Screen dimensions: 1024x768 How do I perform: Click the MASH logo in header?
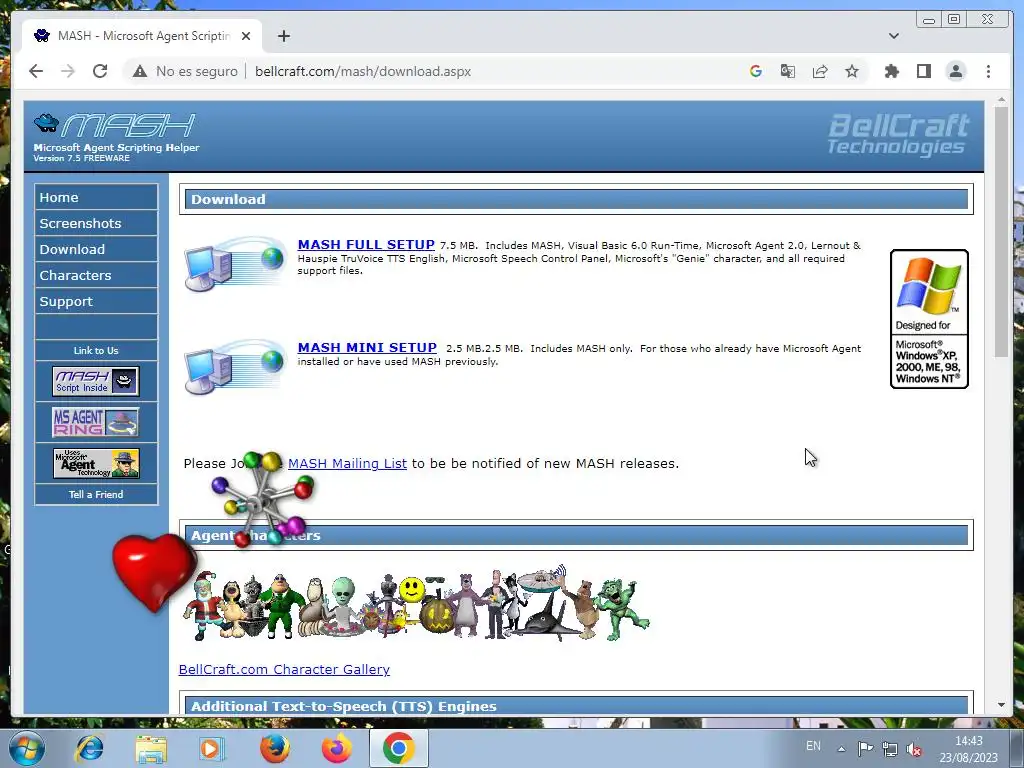(x=115, y=137)
